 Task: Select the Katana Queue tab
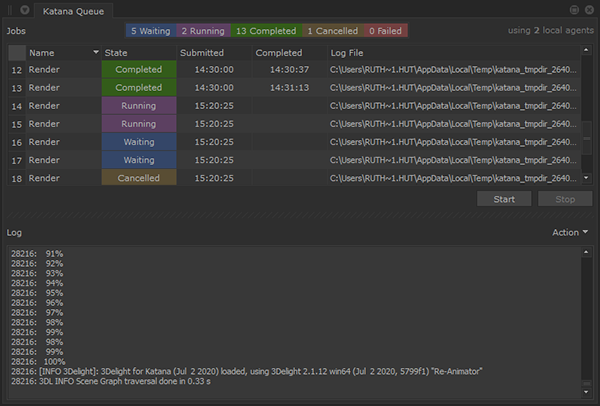75,10
